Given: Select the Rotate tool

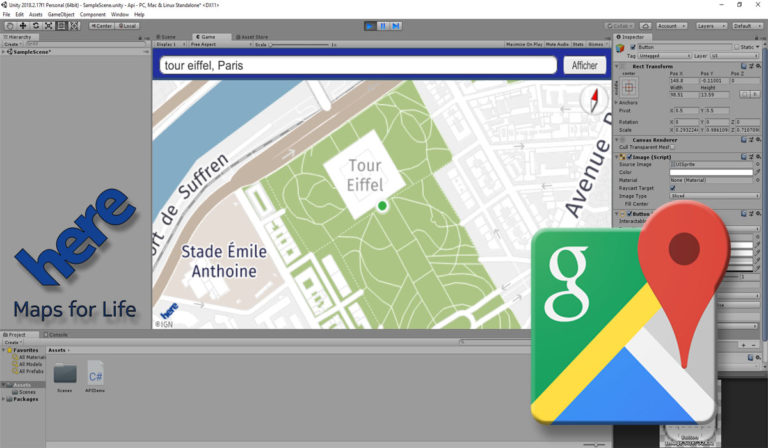Looking at the screenshot, I should [36, 26].
